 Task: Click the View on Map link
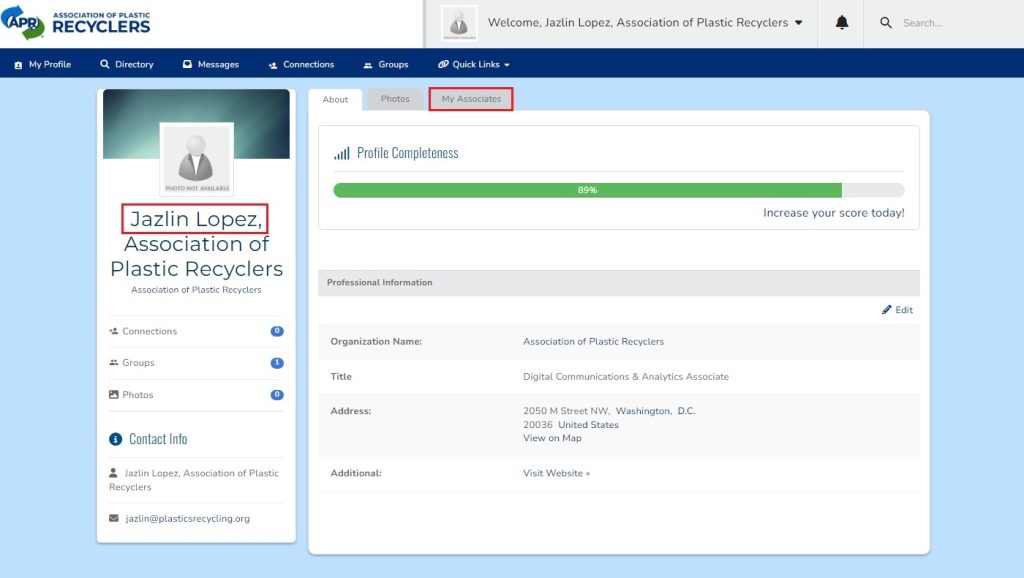coord(552,438)
